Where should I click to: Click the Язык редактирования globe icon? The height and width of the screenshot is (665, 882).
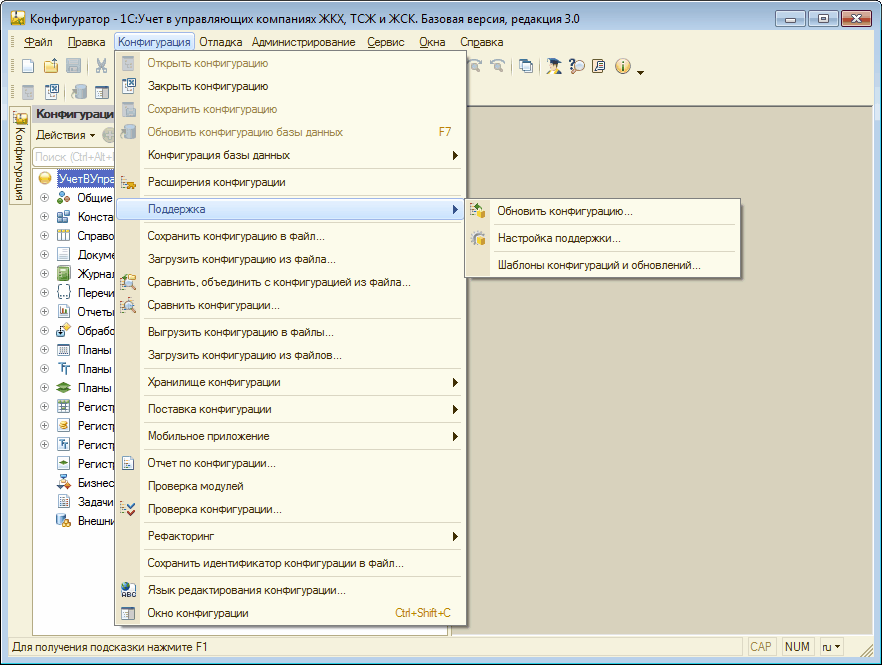pos(128,590)
